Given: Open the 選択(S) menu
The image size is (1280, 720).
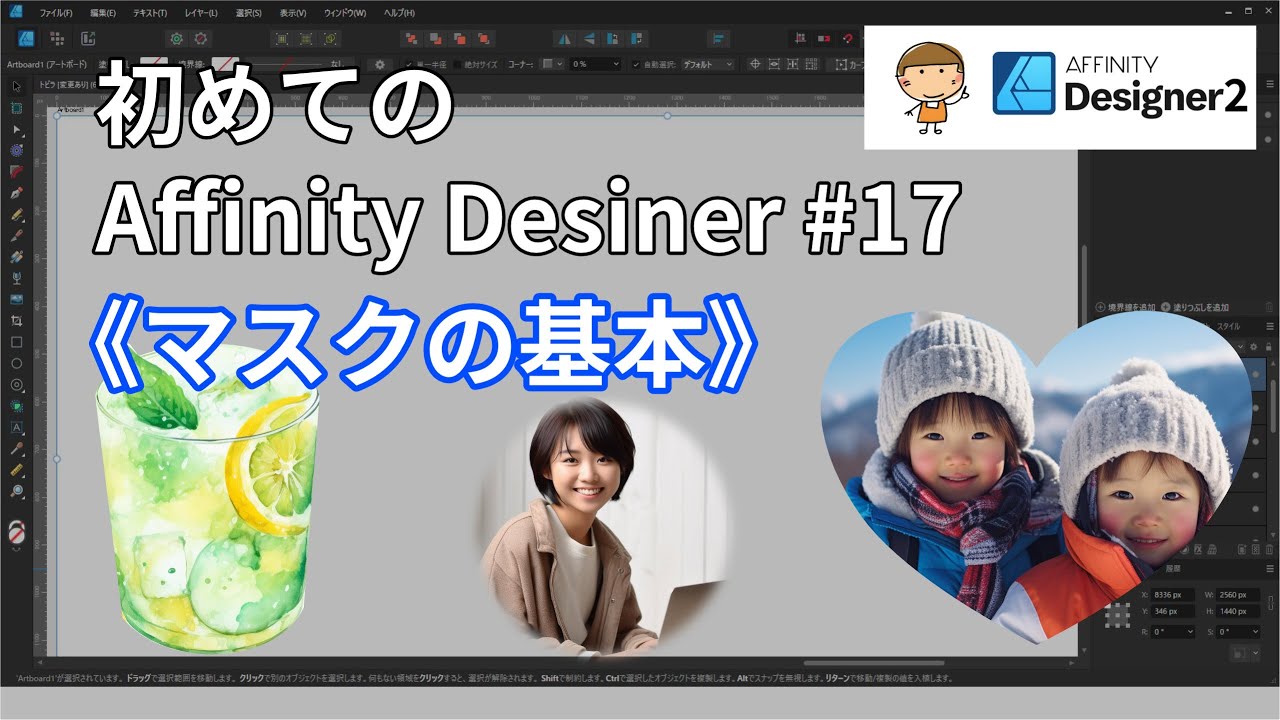Looking at the screenshot, I should (x=248, y=13).
